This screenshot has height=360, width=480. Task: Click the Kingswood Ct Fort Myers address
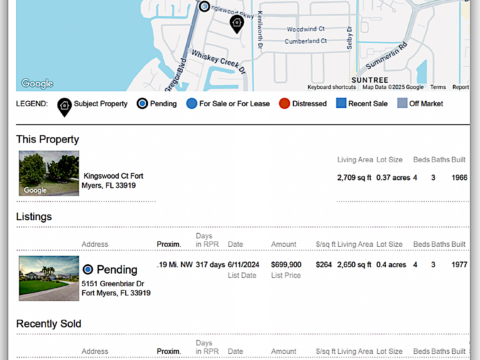[112, 181]
